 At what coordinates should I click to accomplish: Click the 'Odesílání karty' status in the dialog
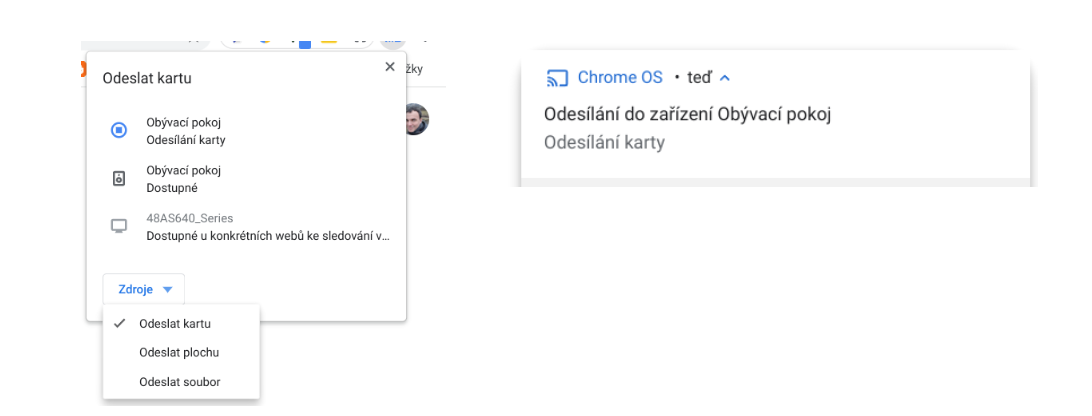(x=186, y=139)
